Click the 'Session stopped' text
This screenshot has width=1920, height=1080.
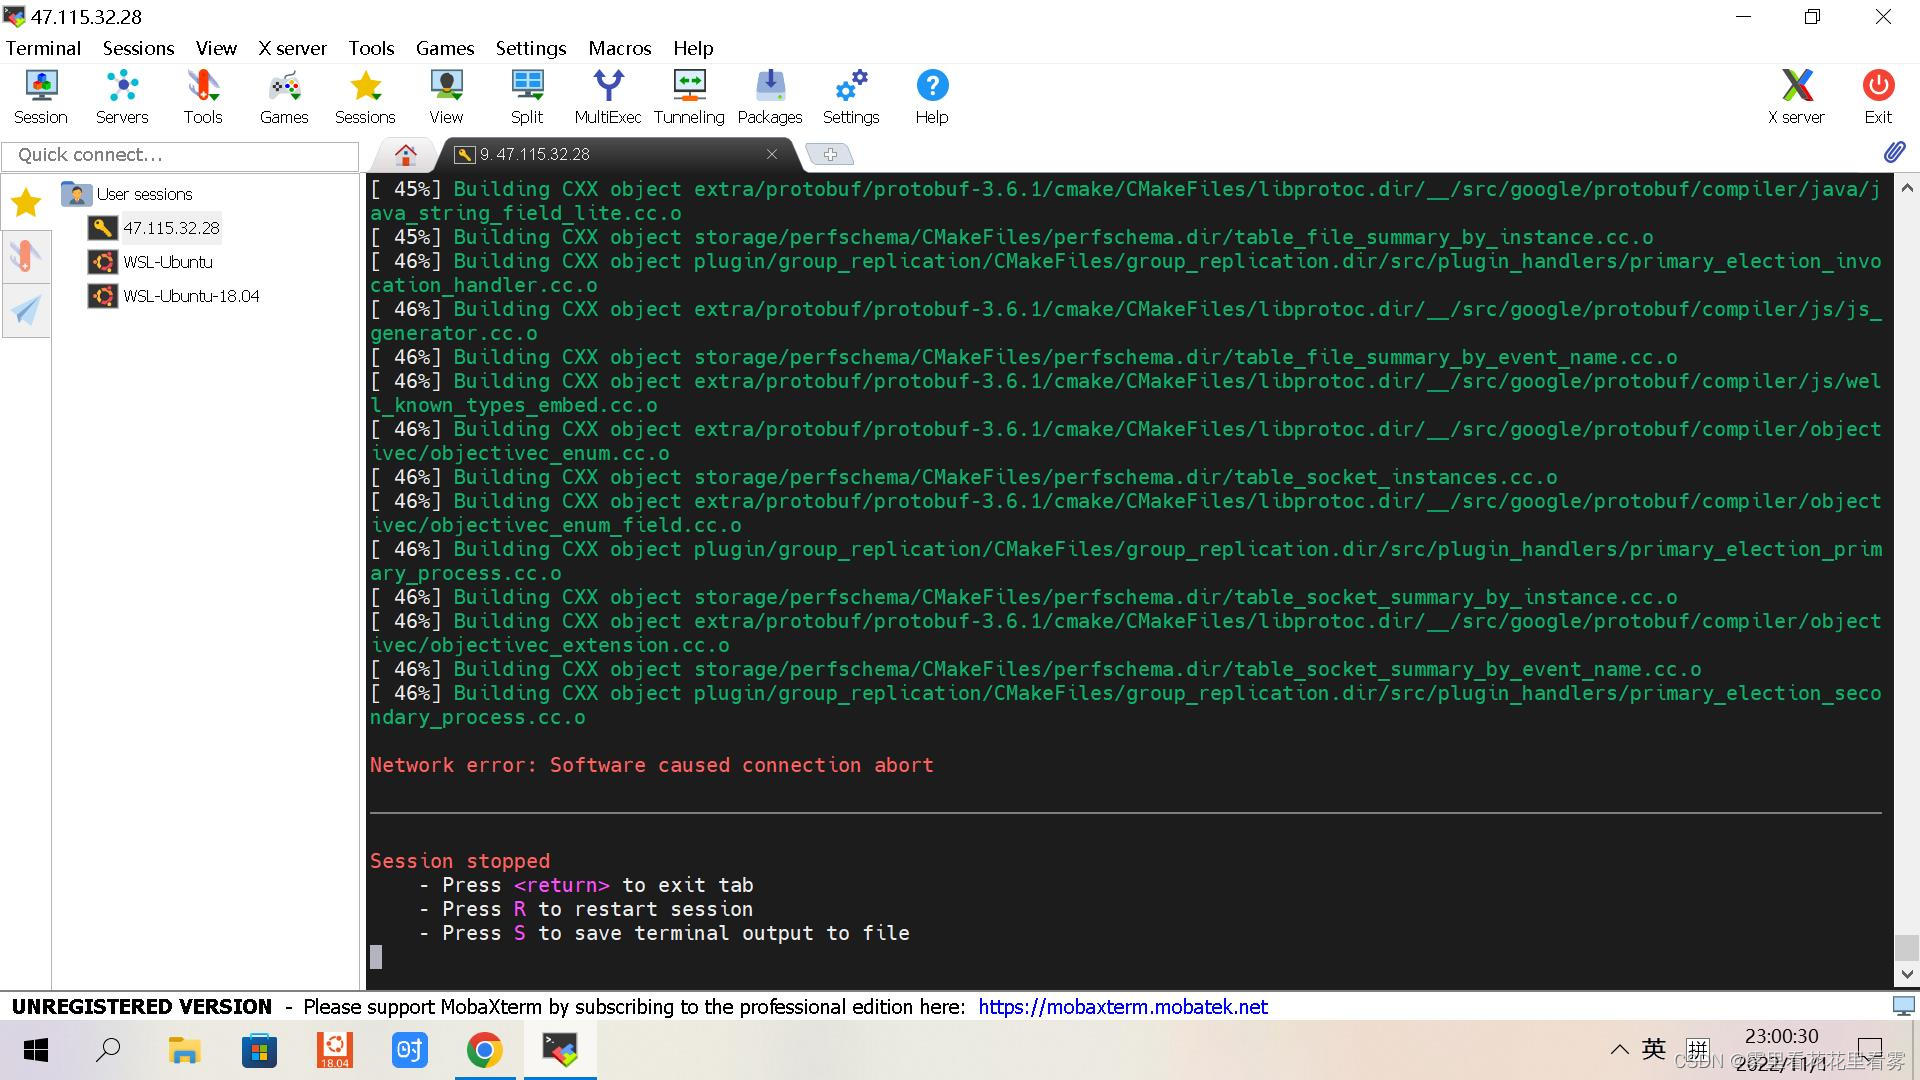pos(460,861)
